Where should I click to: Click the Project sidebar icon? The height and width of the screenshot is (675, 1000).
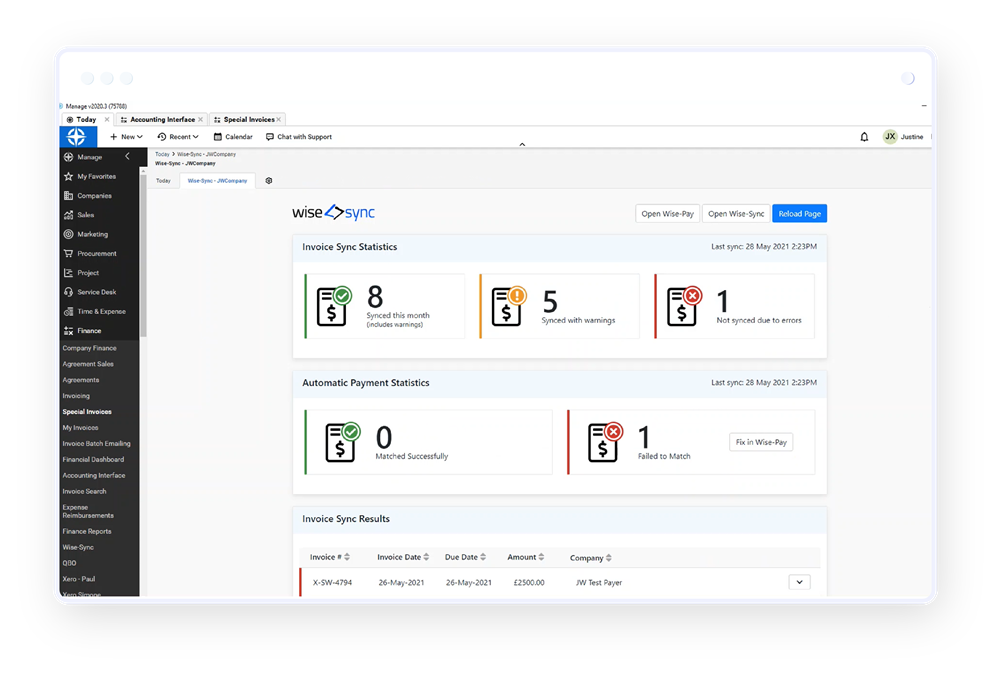tap(68, 272)
